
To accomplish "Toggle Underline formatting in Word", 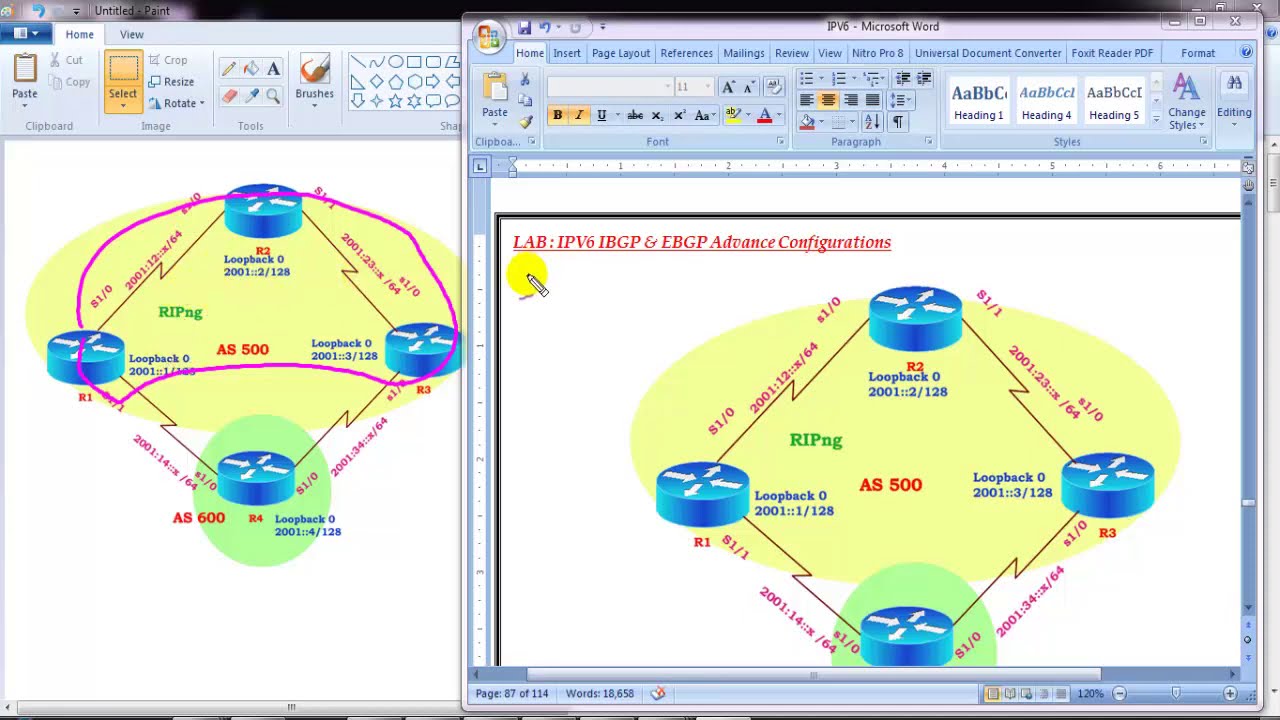I will point(601,115).
